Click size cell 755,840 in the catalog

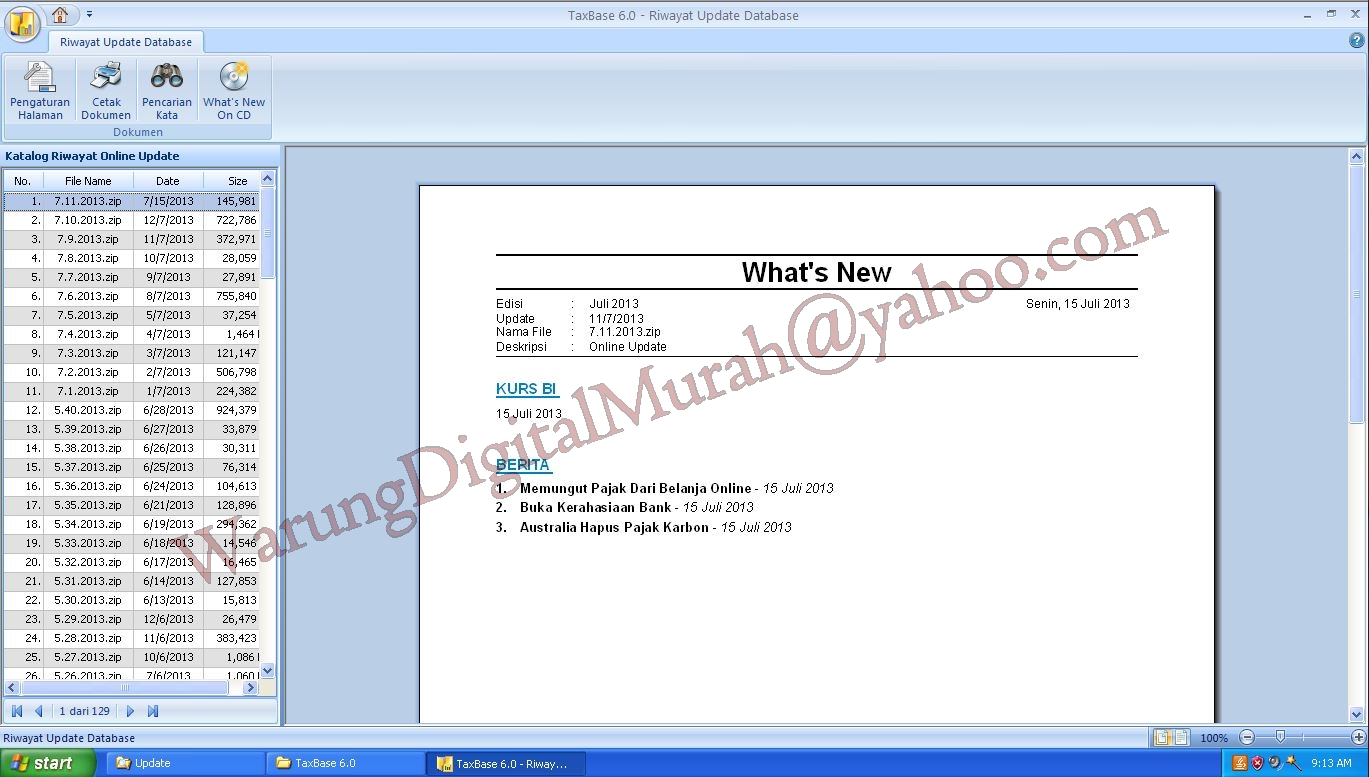(231, 296)
